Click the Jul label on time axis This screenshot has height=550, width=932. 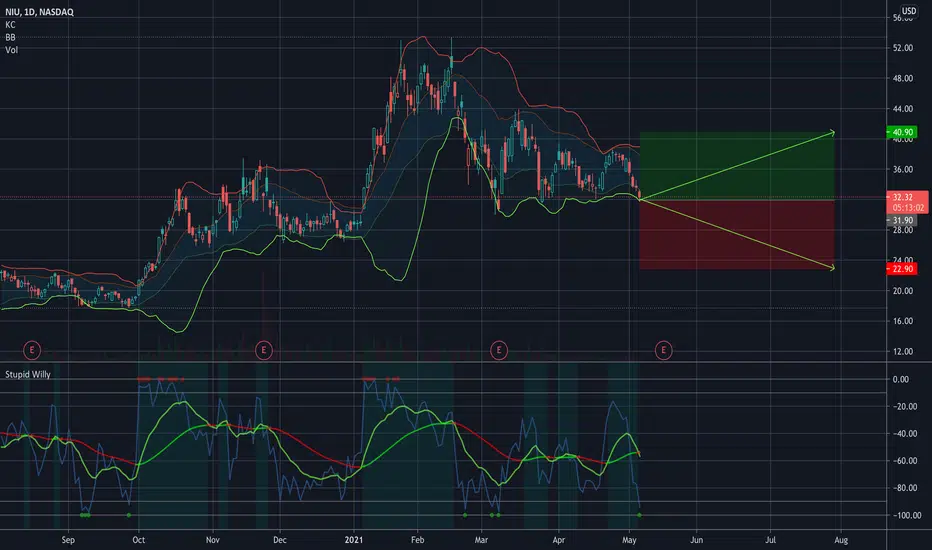pos(770,540)
